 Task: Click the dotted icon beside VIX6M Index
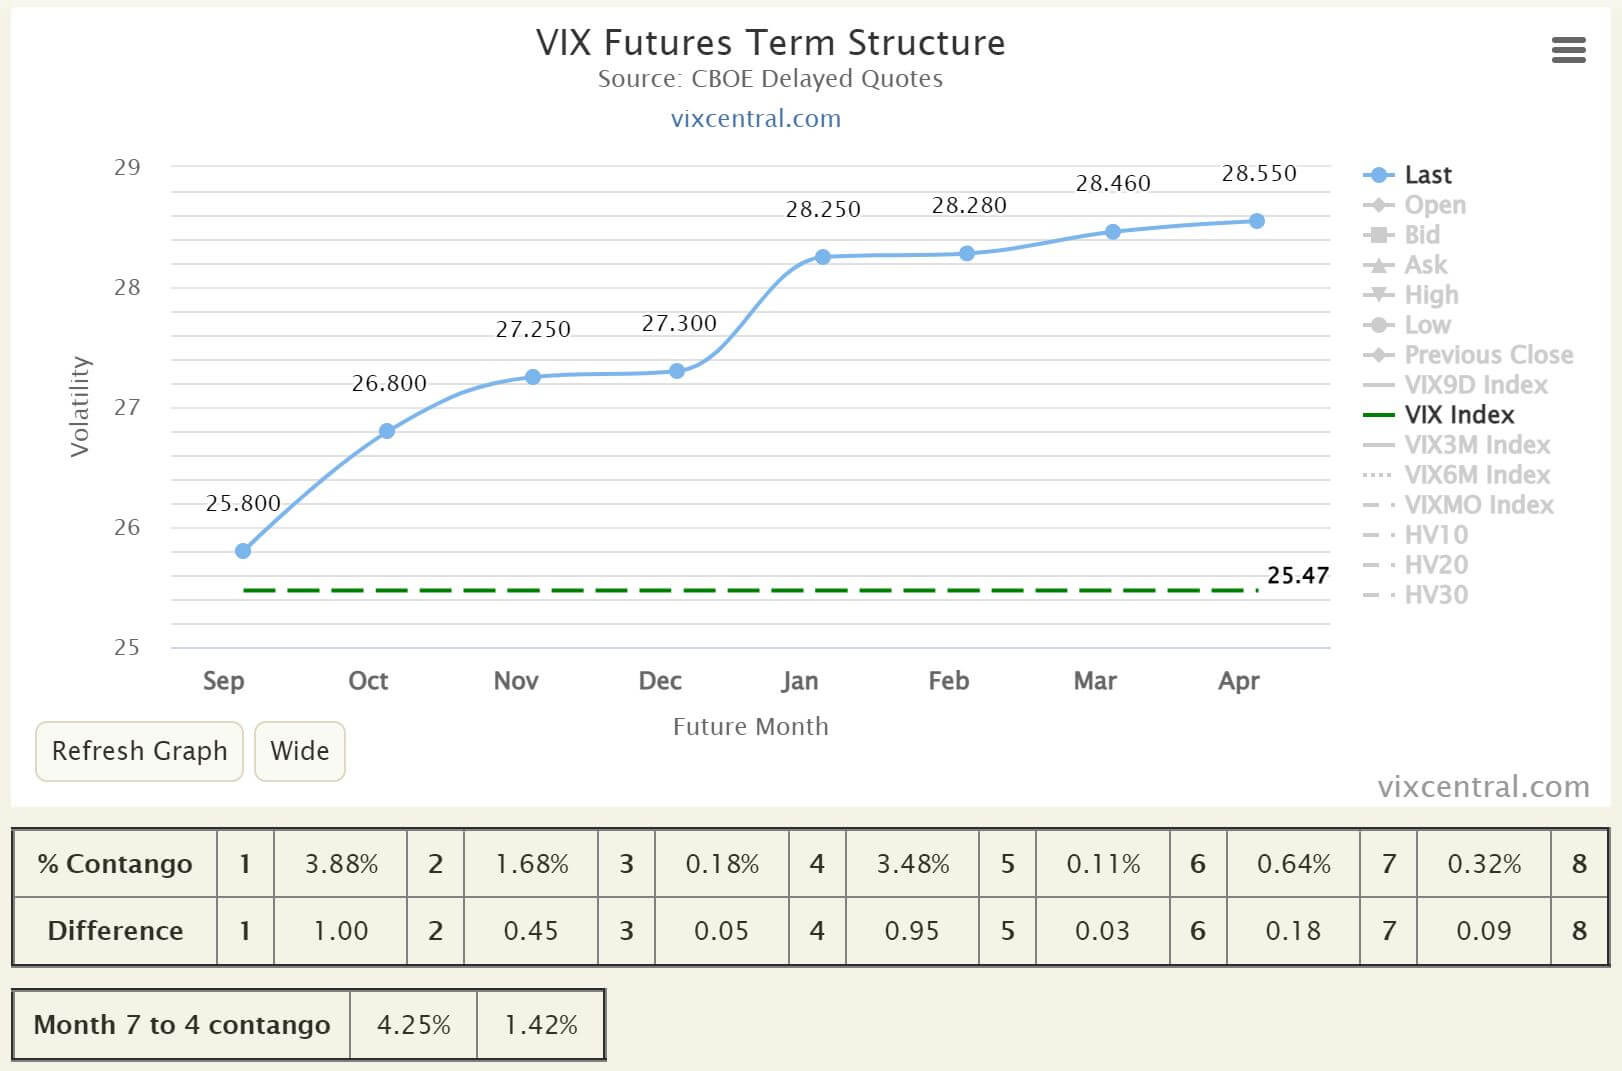pos(1378,475)
